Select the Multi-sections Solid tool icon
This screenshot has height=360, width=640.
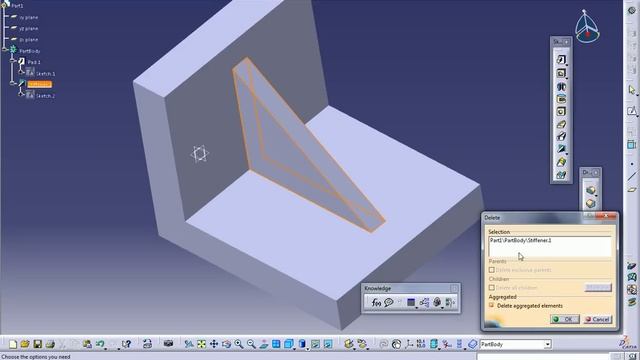pyautogui.click(x=561, y=162)
